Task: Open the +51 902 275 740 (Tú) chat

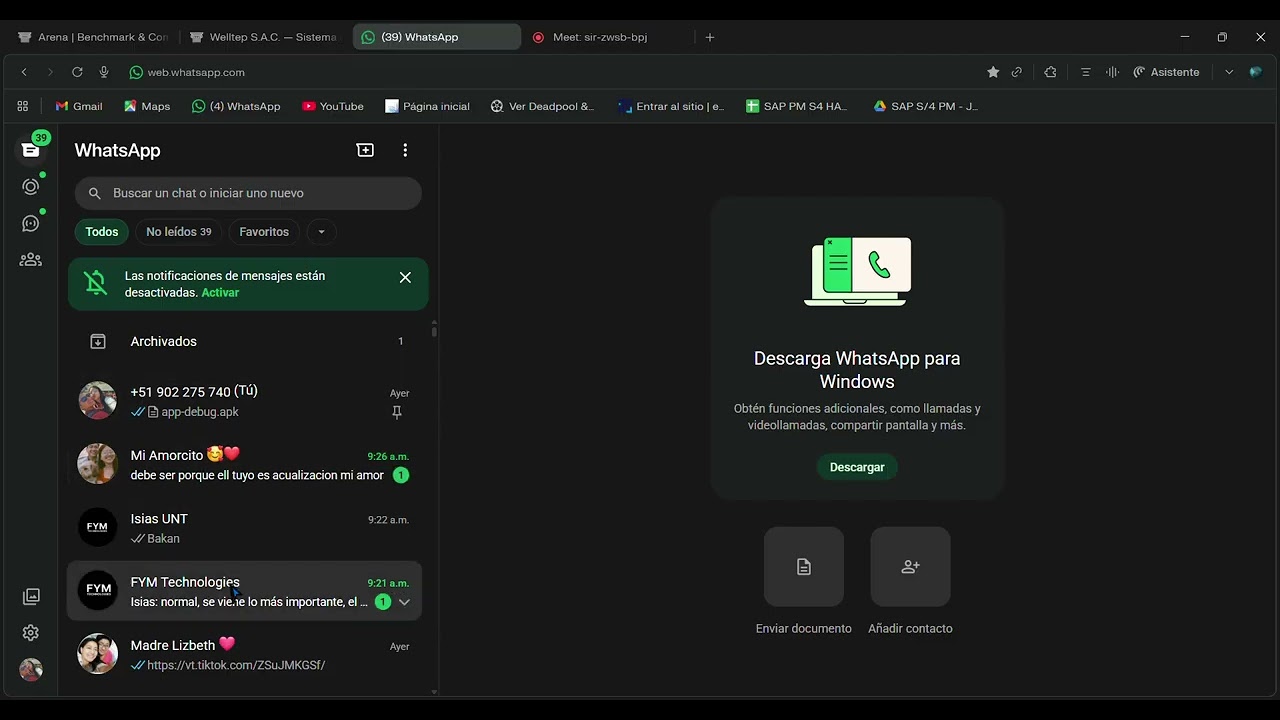Action: pyautogui.click(x=245, y=401)
